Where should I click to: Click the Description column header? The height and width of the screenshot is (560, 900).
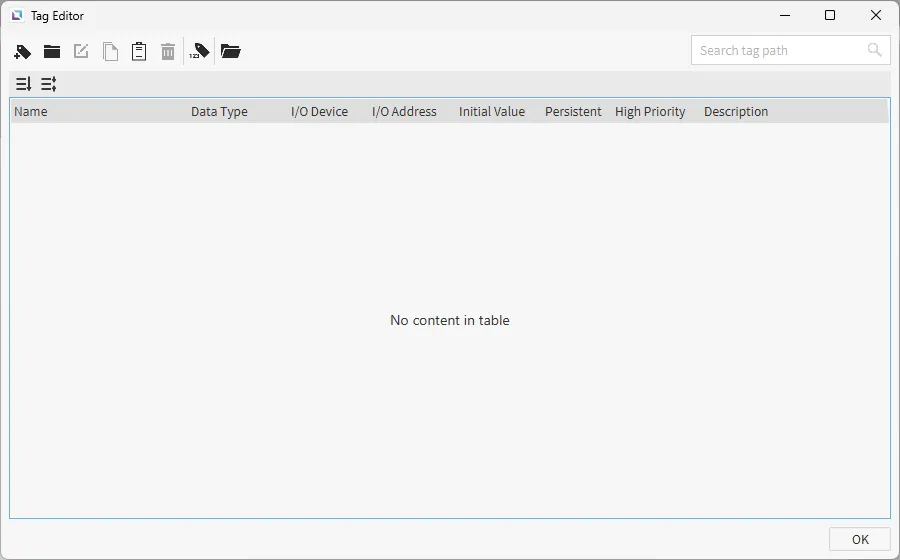tap(736, 112)
